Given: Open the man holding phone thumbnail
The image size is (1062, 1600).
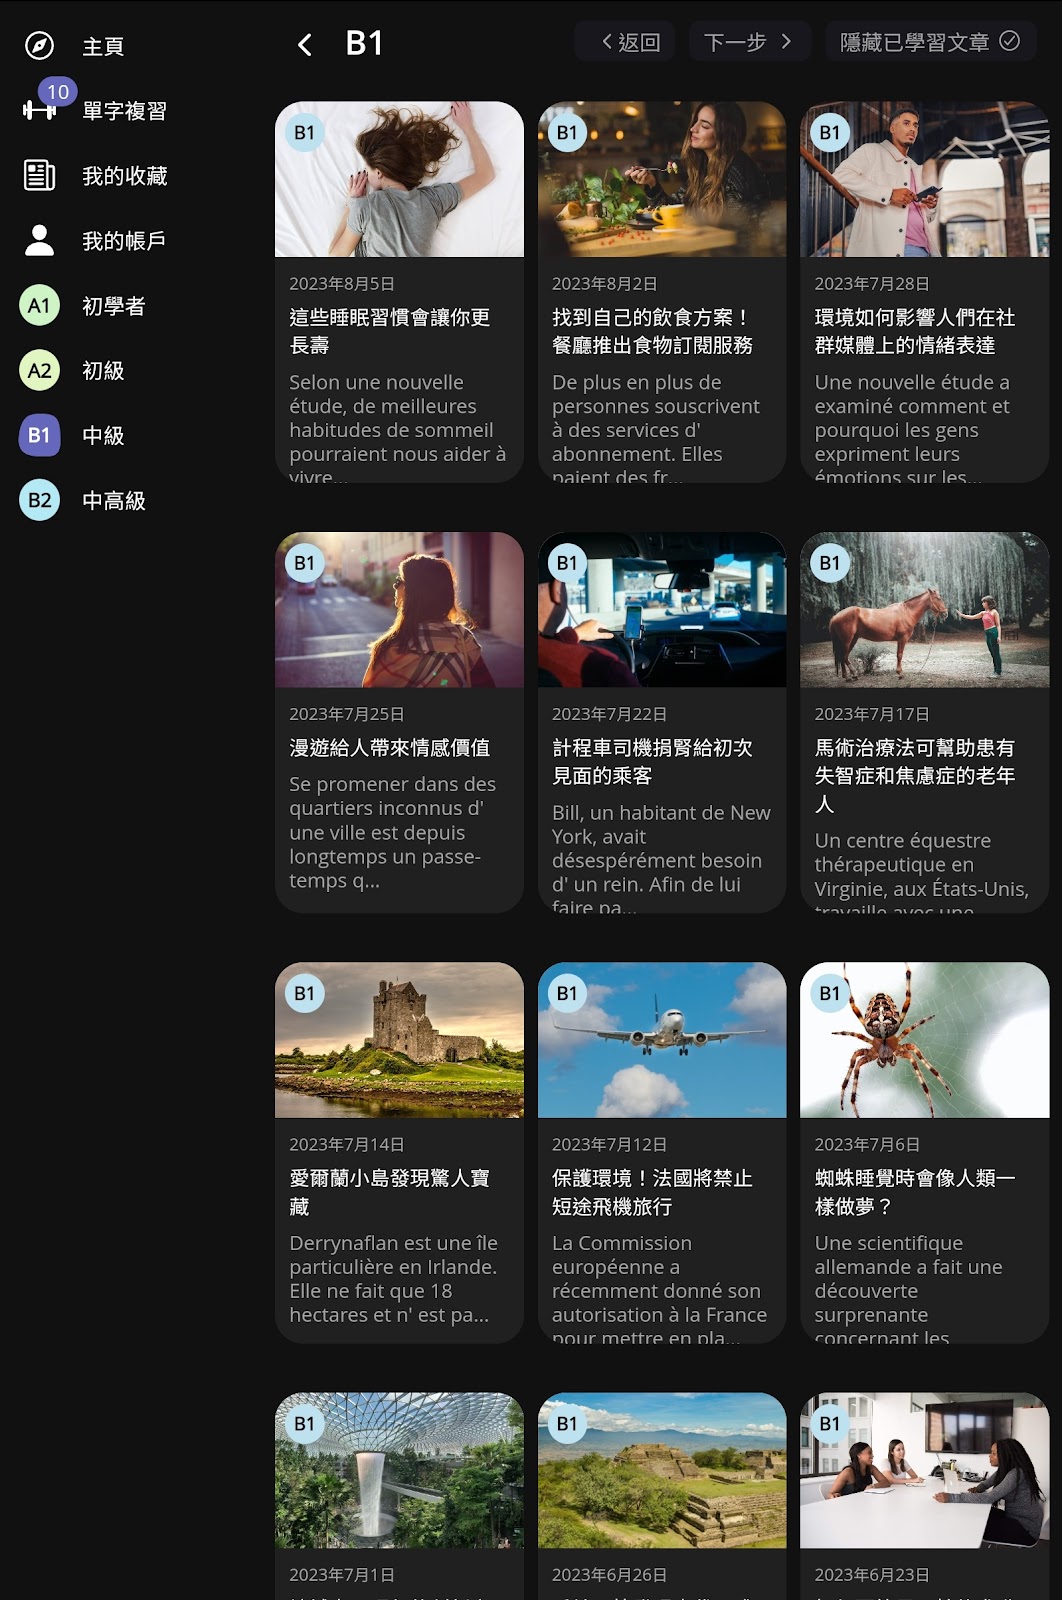Looking at the screenshot, I should (x=925, y=179).
